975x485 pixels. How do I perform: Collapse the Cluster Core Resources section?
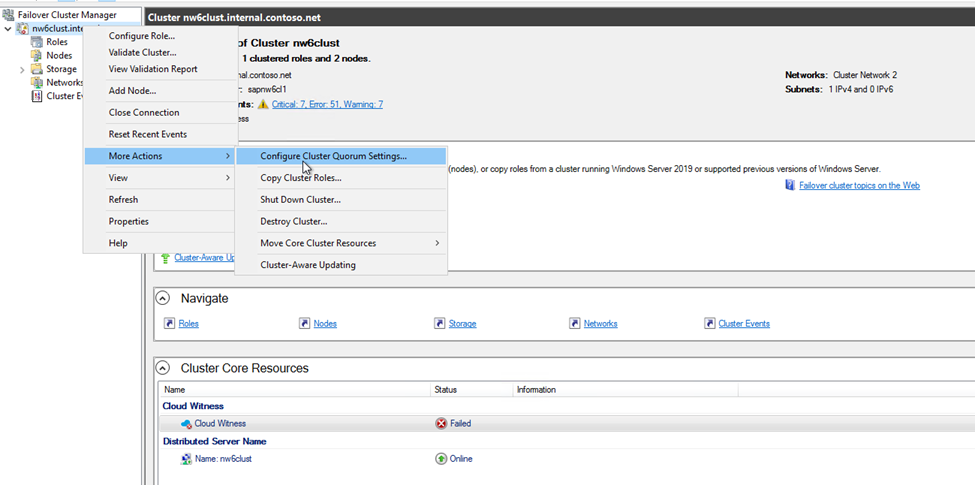pos(162,368)
